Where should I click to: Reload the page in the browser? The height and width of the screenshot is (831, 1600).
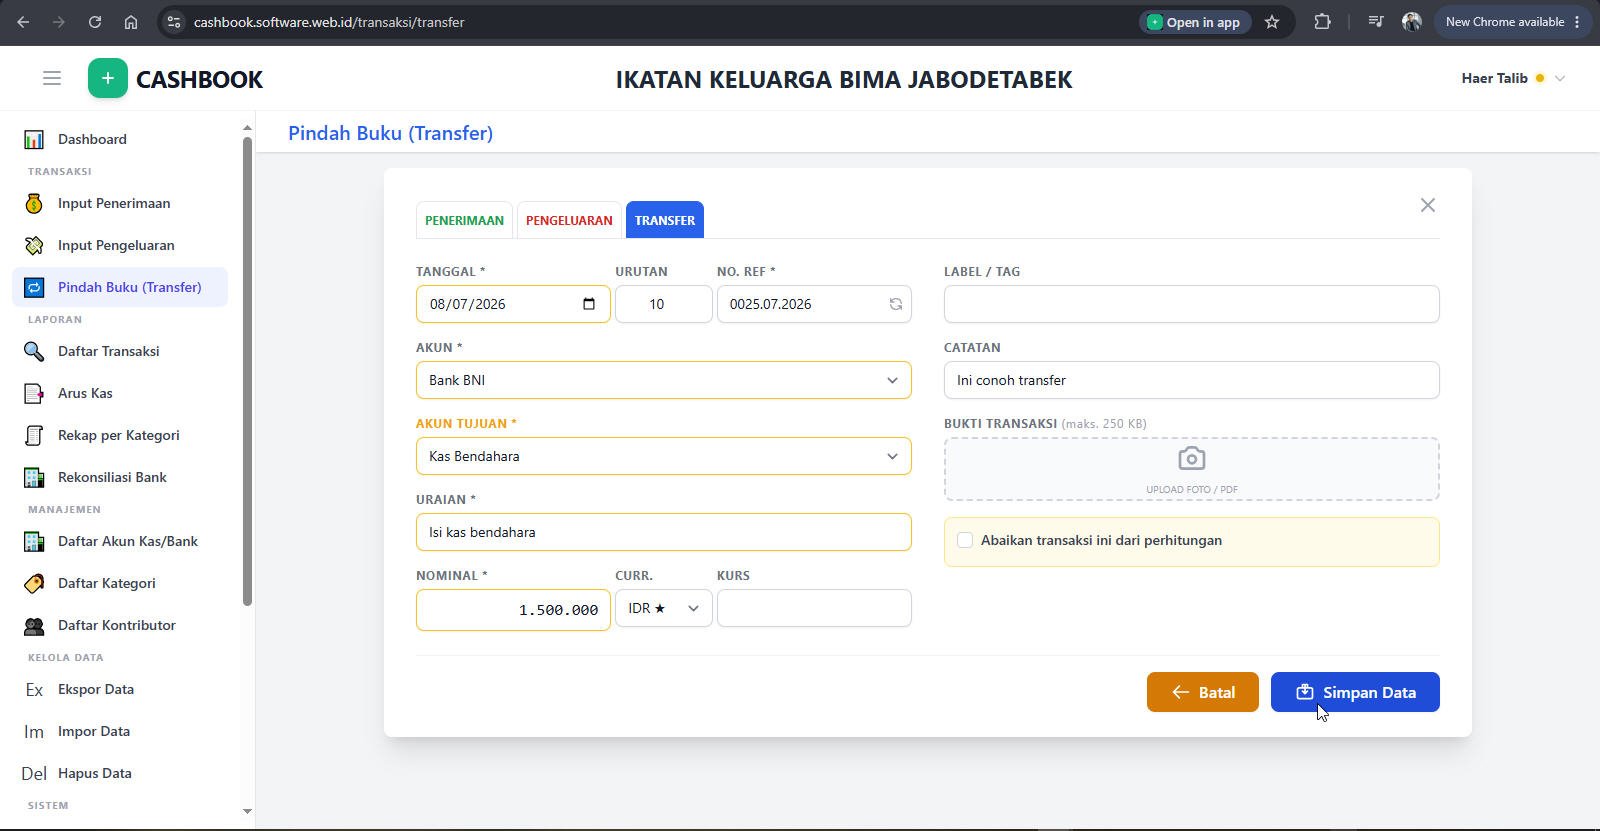point(95,22)
